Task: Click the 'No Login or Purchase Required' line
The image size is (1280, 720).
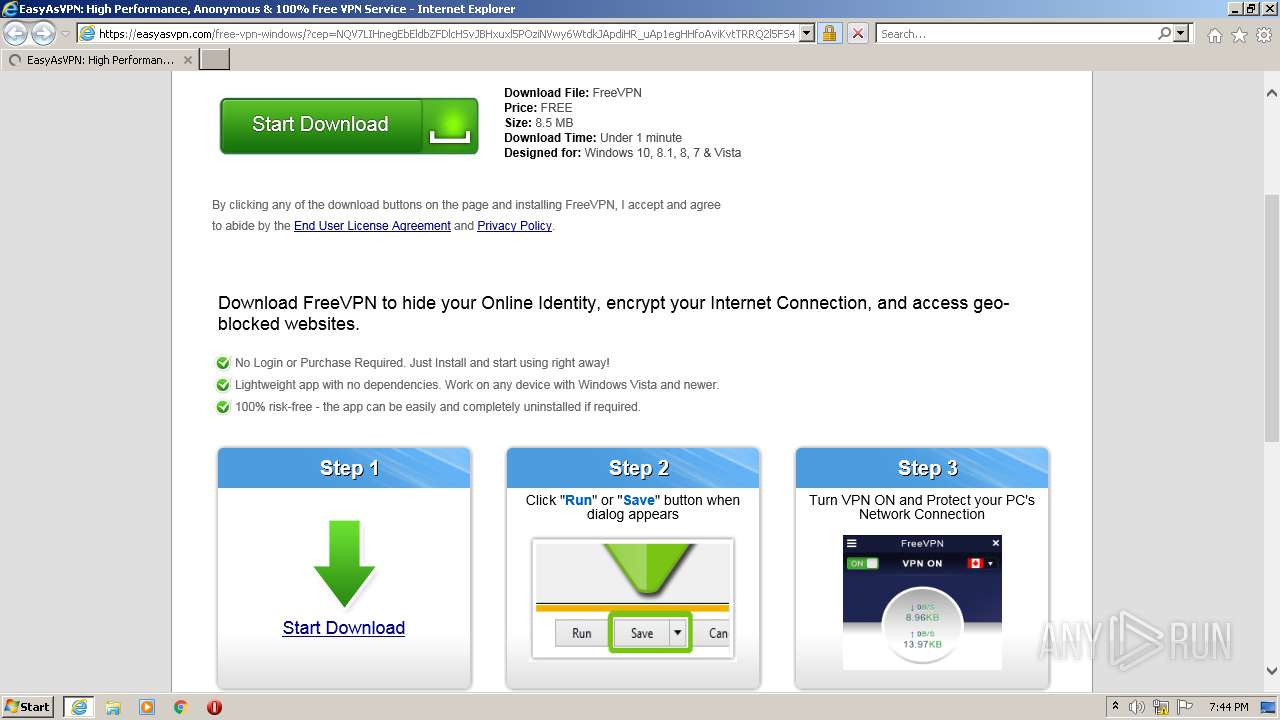Action: [x=422, y=363]
